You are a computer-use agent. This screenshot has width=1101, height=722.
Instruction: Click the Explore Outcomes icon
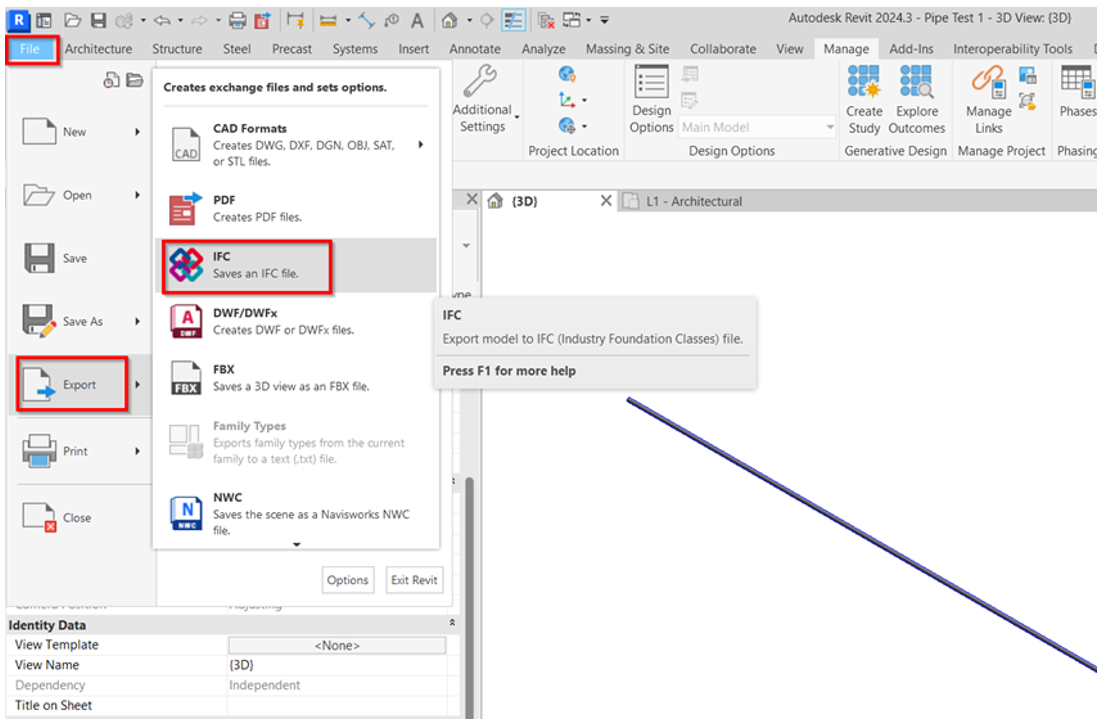coord(916,81)
